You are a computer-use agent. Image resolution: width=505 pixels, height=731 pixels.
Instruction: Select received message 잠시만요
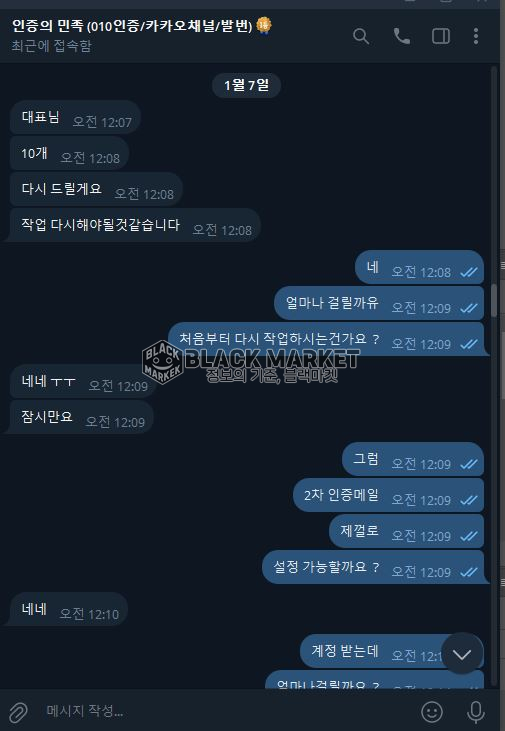[x=81, y=417]
